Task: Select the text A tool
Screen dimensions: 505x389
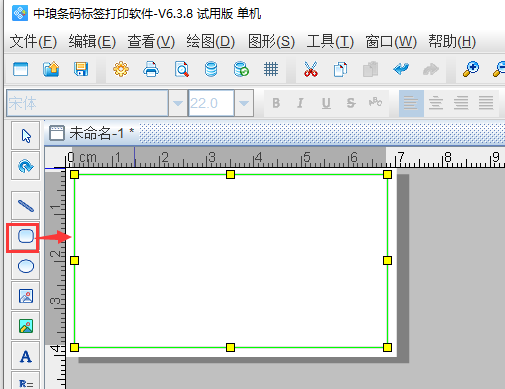Action: click(x=26, y=356)
